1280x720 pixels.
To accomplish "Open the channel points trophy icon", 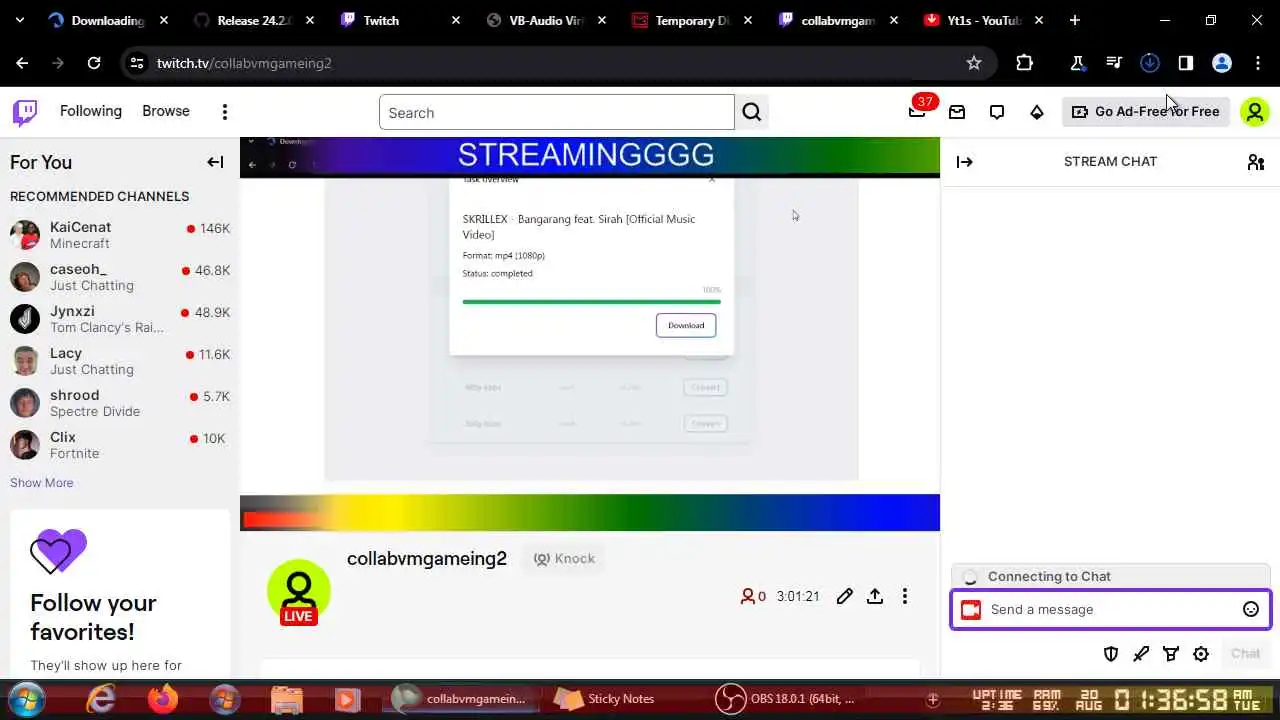I will pos(1171,653).
